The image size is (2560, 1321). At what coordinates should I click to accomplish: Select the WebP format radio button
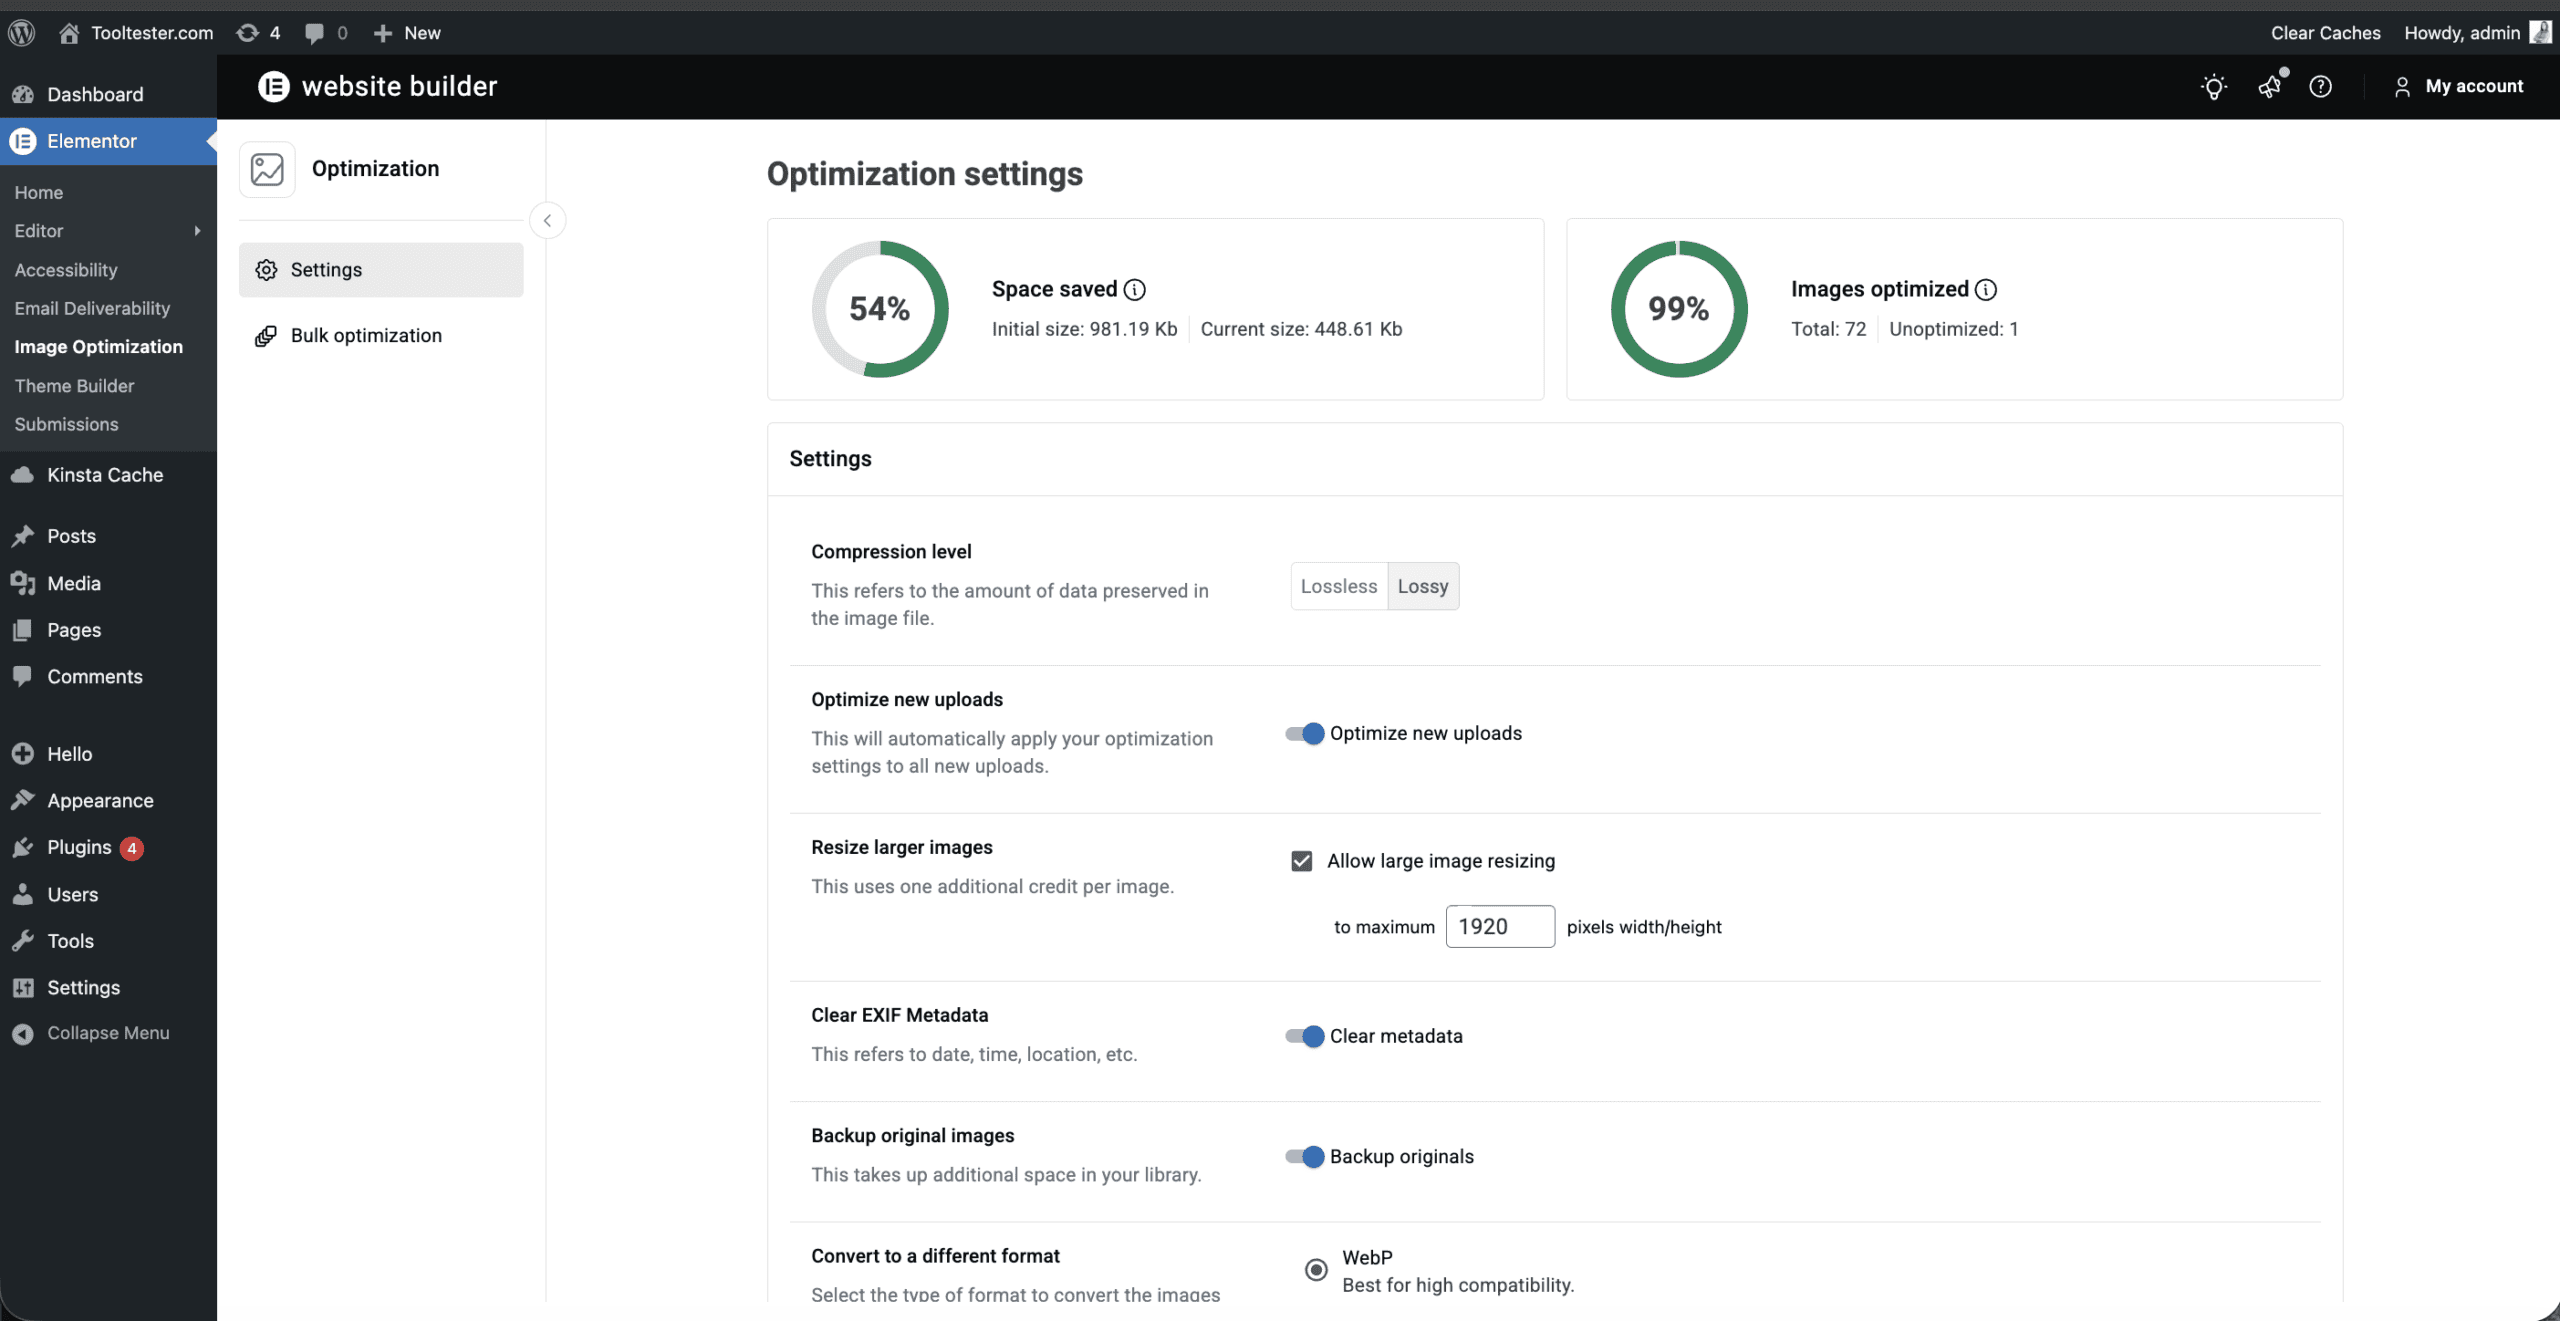(1316, 1270)
